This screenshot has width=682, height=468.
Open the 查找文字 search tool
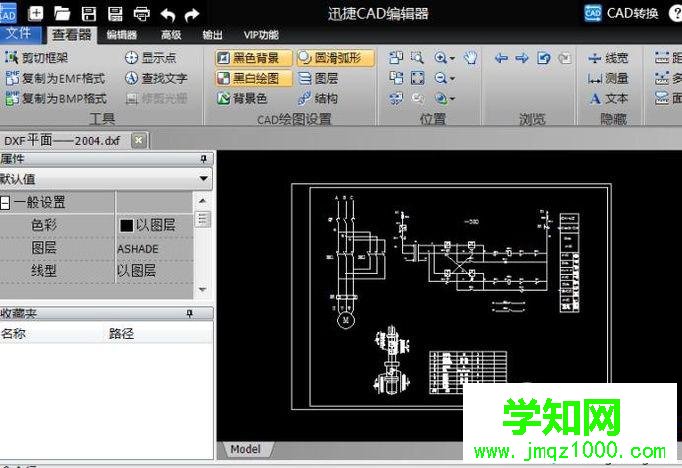pyautogui.click(x=156, y=78)
